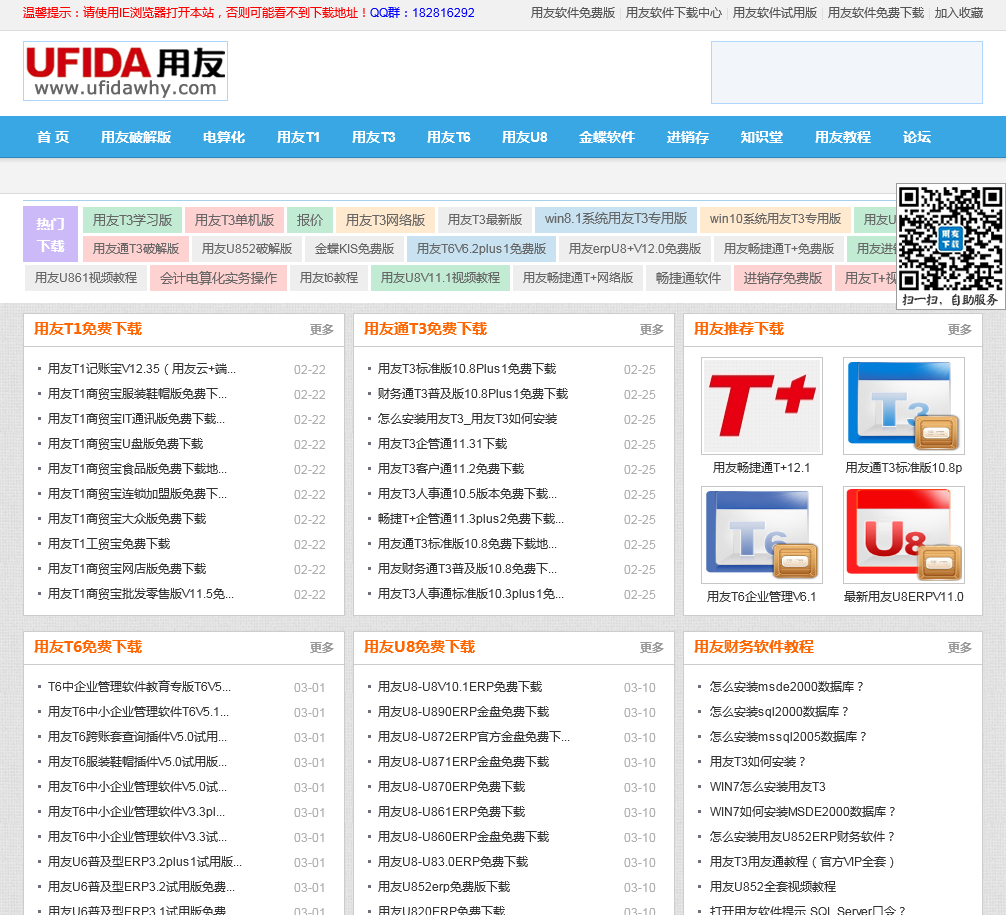Click the empty banner box beside logo
1006x915 pixels.
847,73
